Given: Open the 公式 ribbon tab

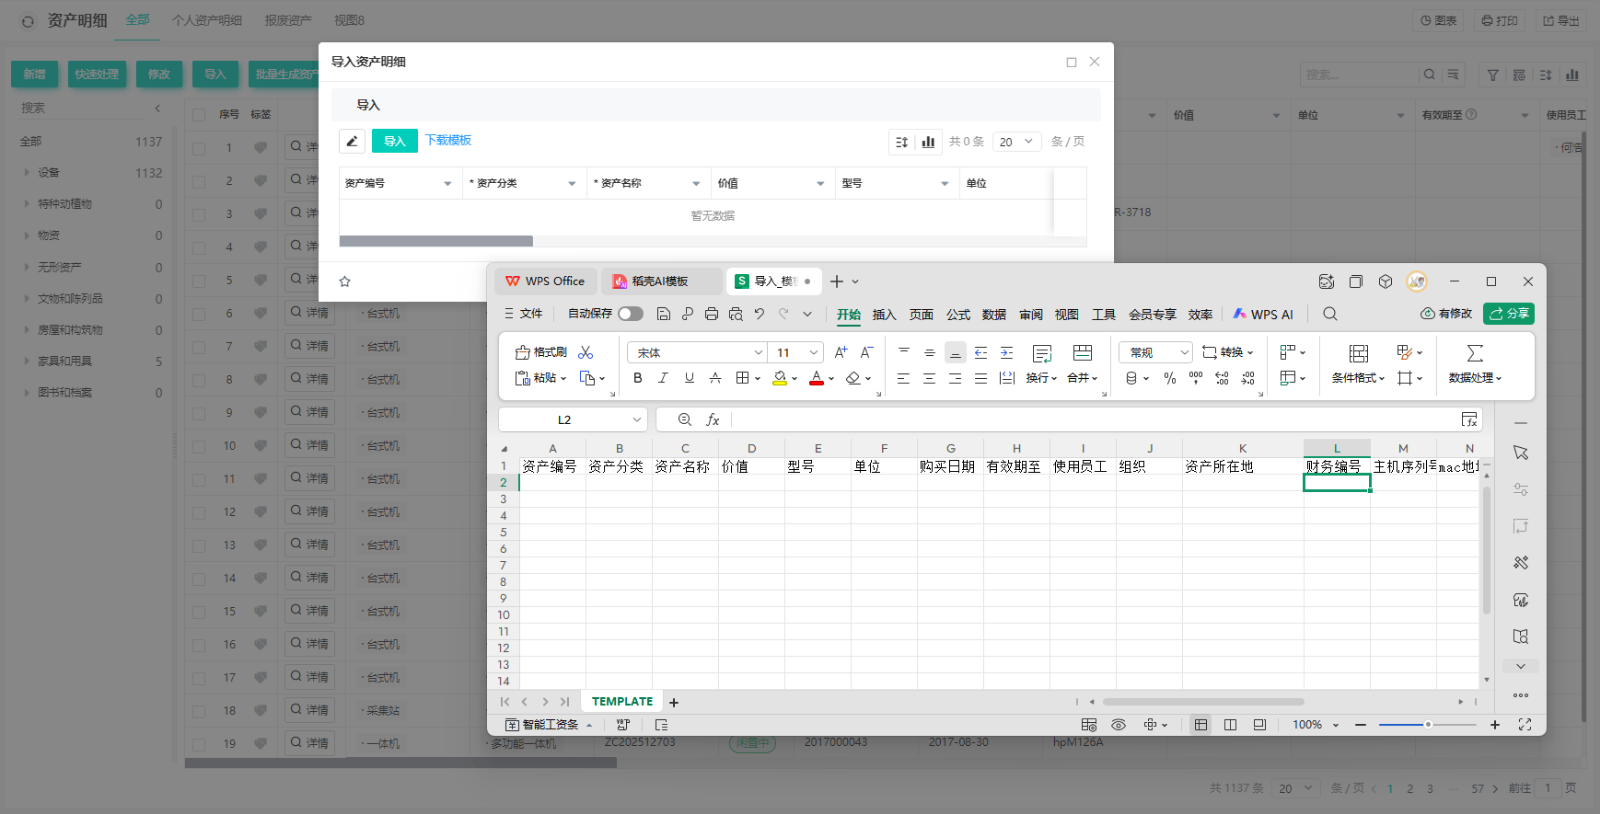Looking at the screenshot, I should (x=958, y=314).
